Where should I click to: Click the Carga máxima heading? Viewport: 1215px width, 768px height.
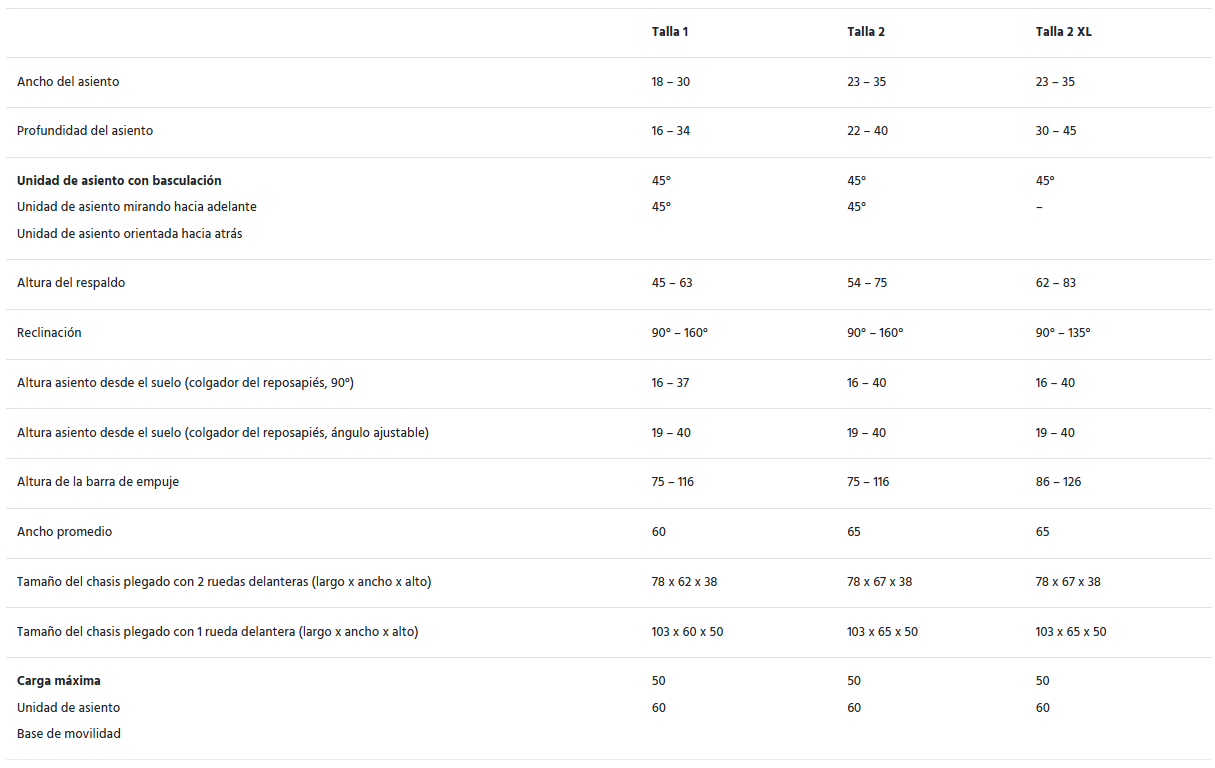point(59,681)
